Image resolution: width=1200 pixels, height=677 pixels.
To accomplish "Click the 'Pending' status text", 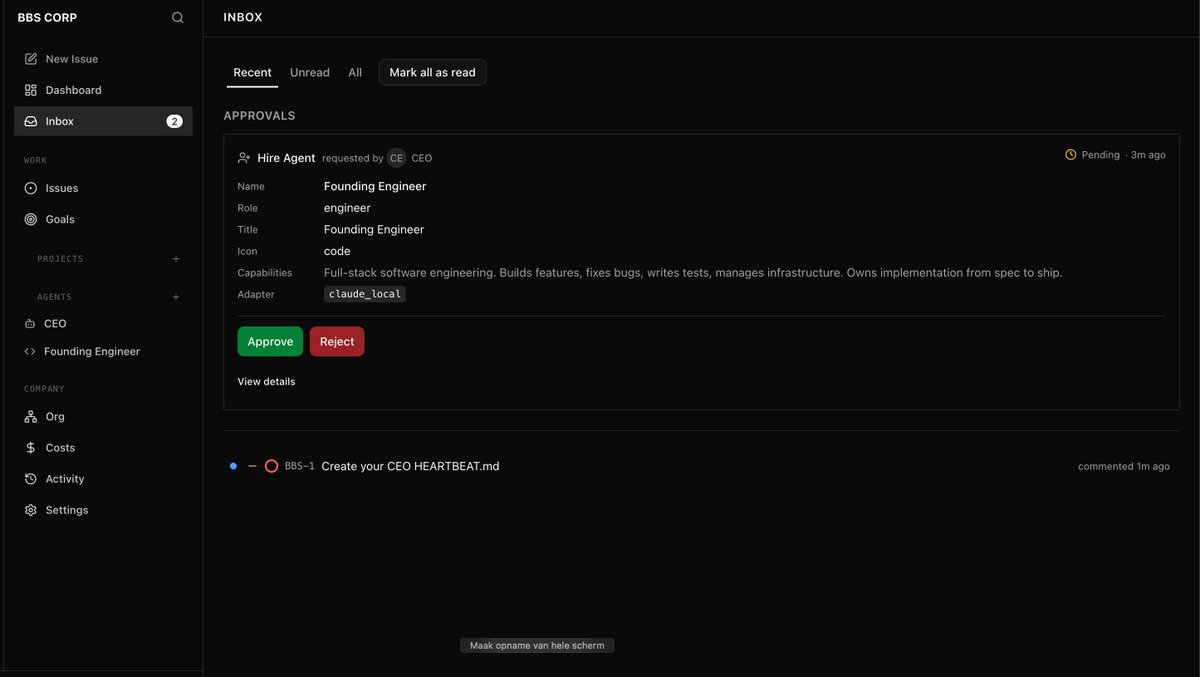I will click(x=1101, y=155).
